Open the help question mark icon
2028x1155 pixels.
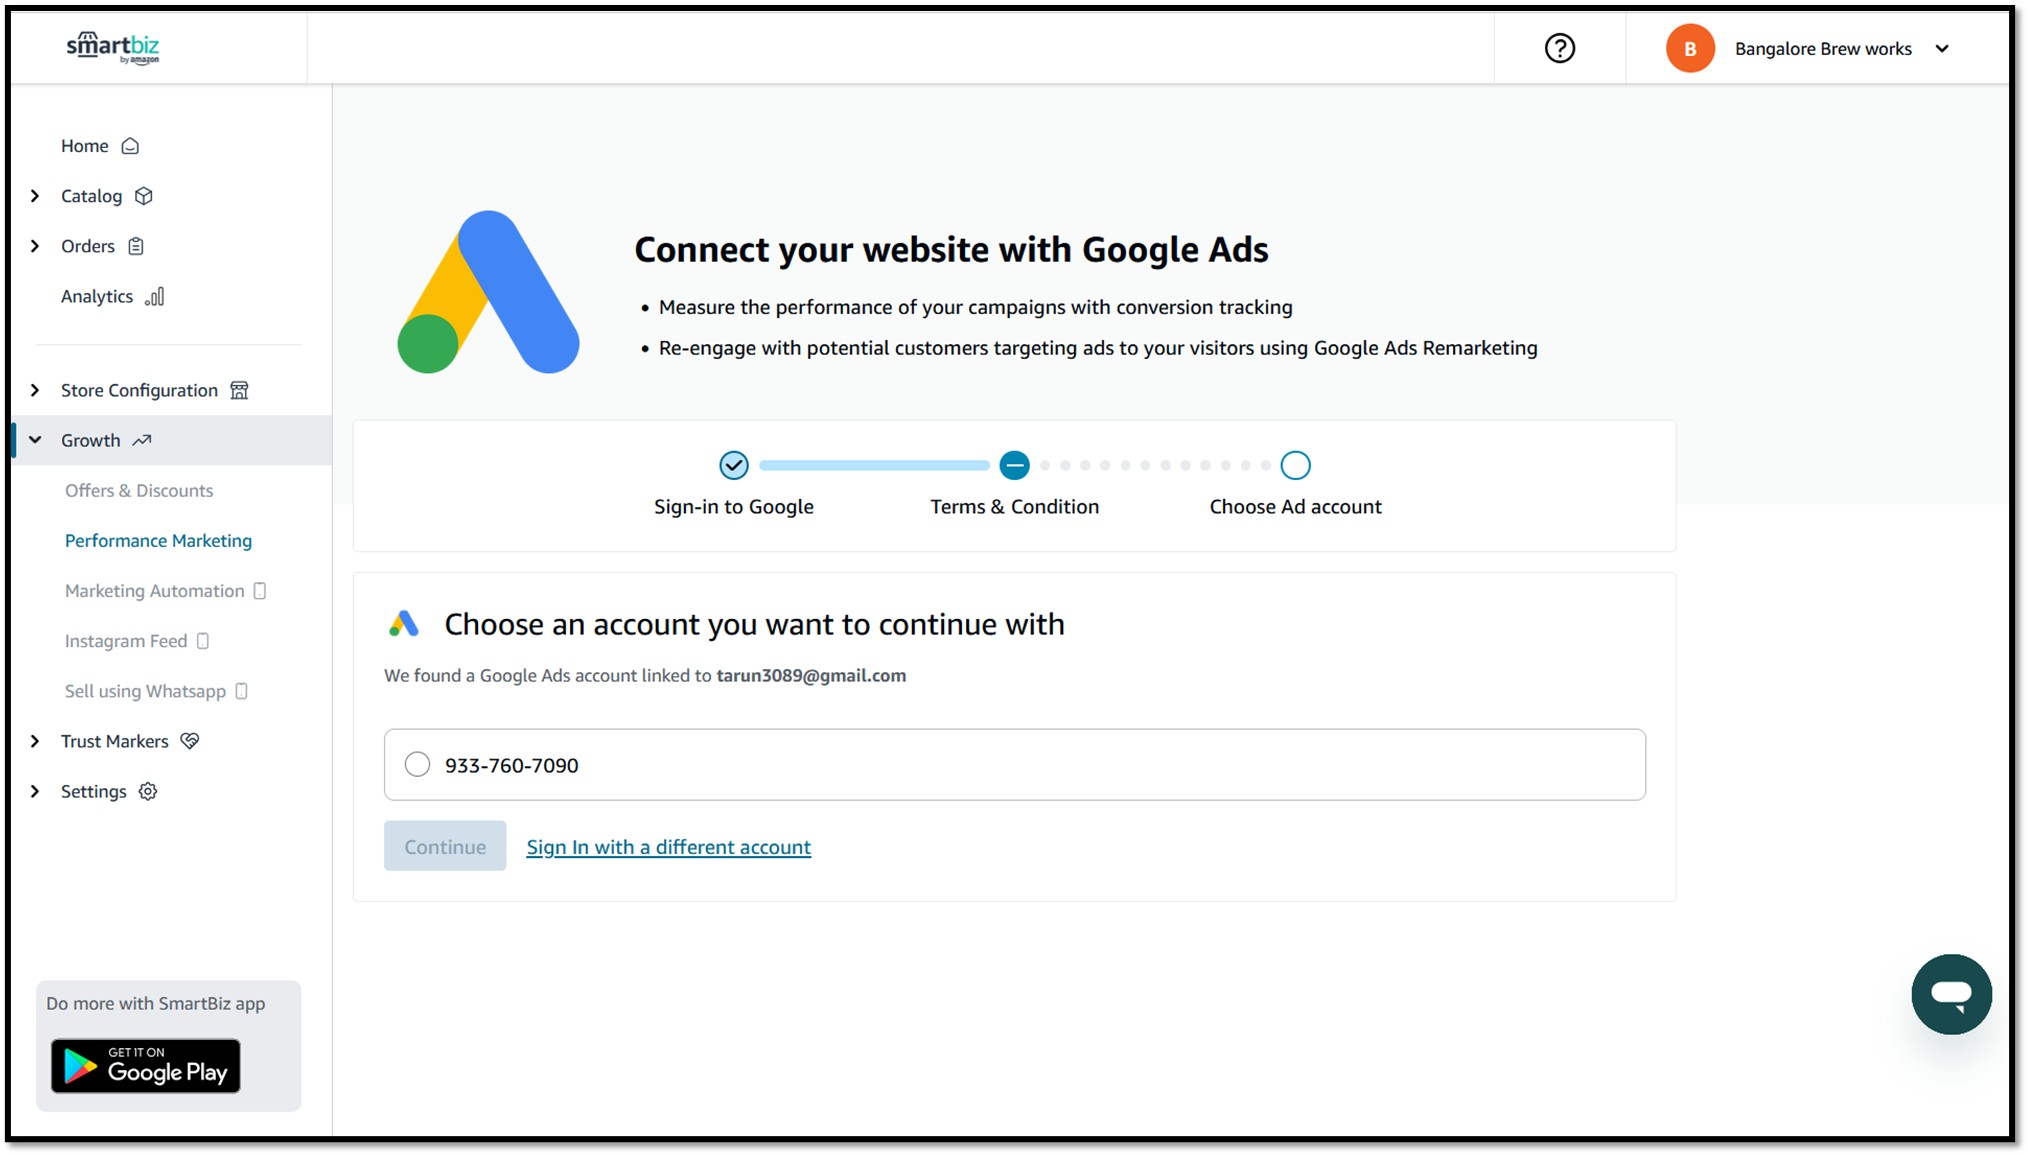coord(1559,48)
